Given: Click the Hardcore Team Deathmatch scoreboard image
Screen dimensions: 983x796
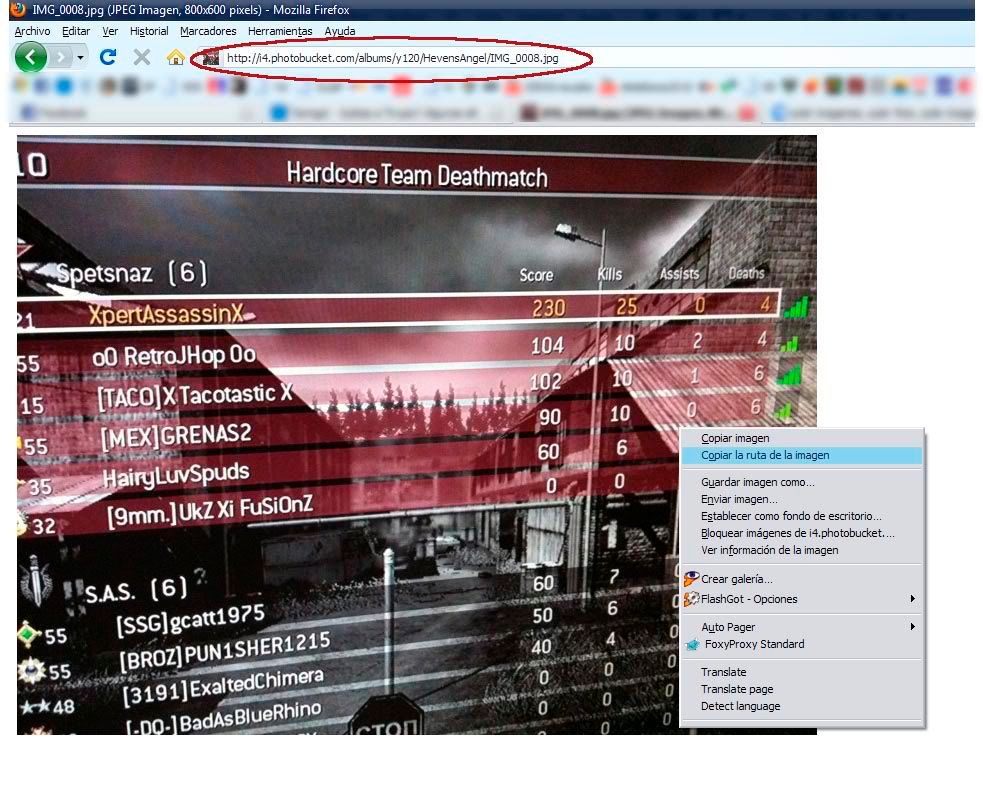Looking at the screenshot, I should (417, 435).
